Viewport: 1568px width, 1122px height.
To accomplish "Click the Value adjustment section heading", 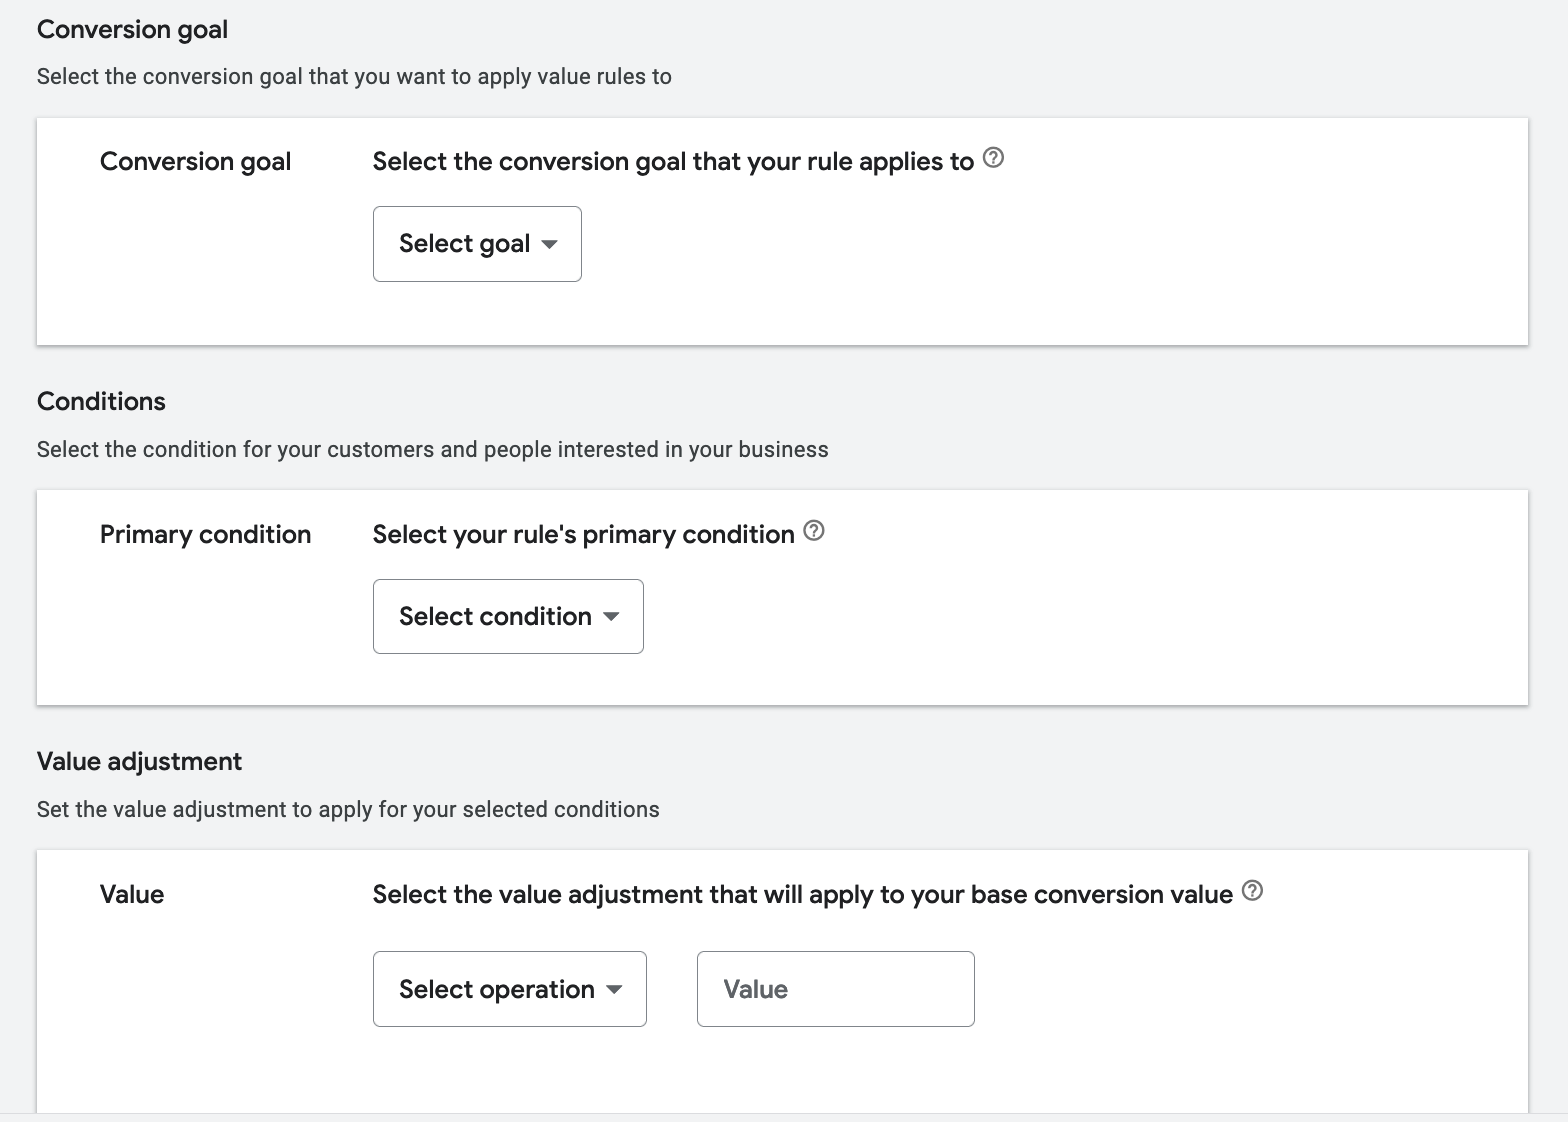I will tap(139, 762).
